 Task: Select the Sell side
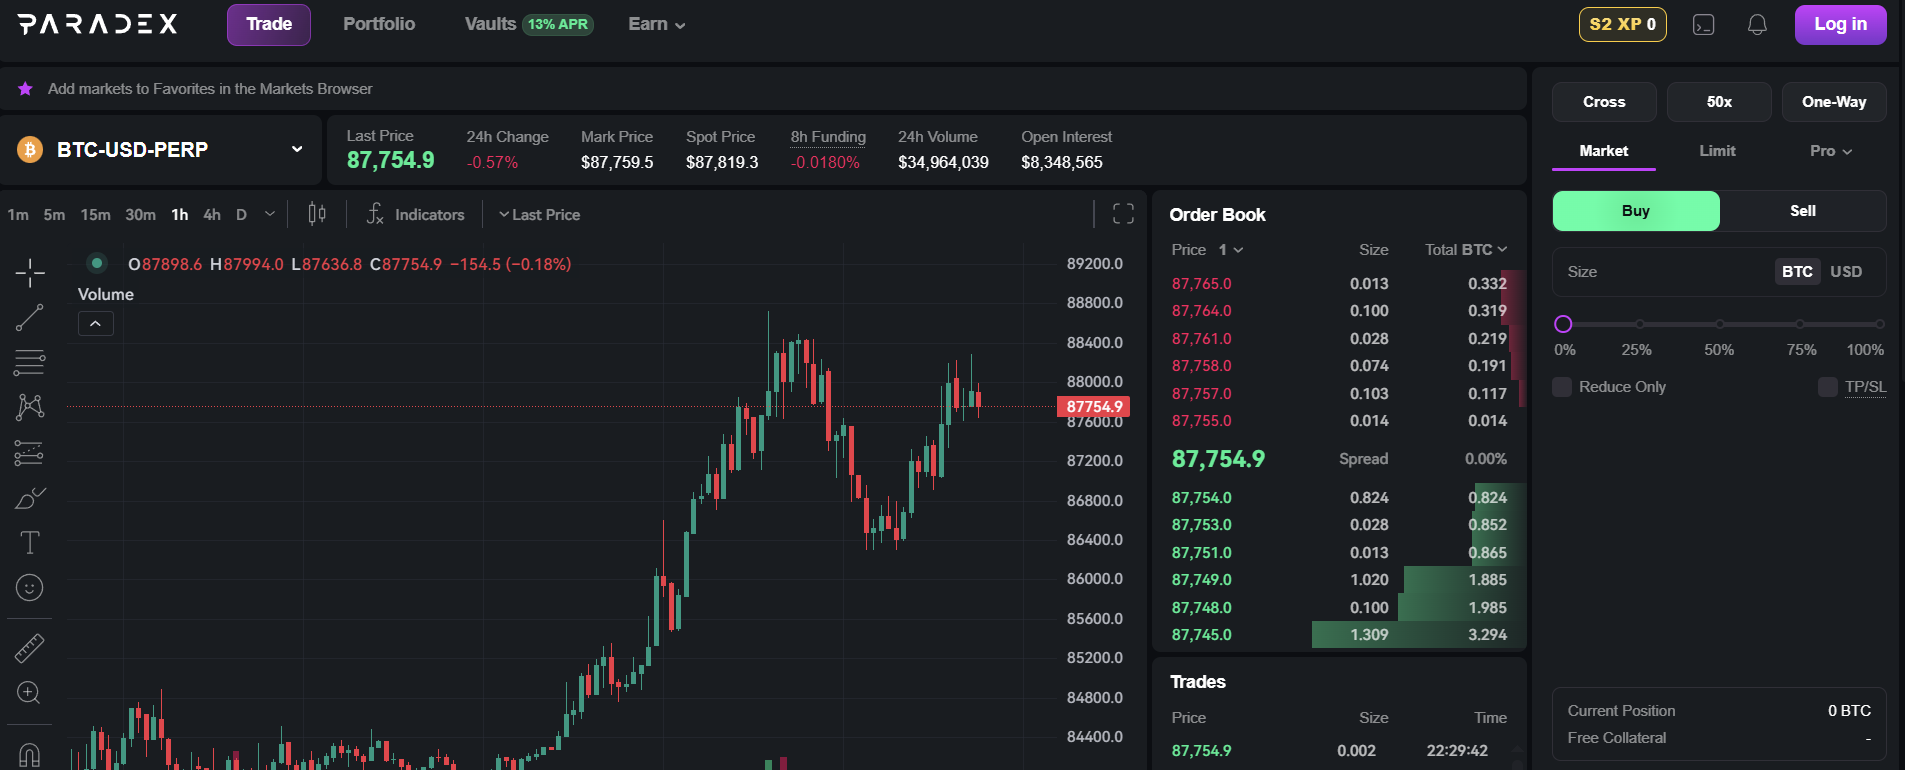click(x=1803, y=211)
